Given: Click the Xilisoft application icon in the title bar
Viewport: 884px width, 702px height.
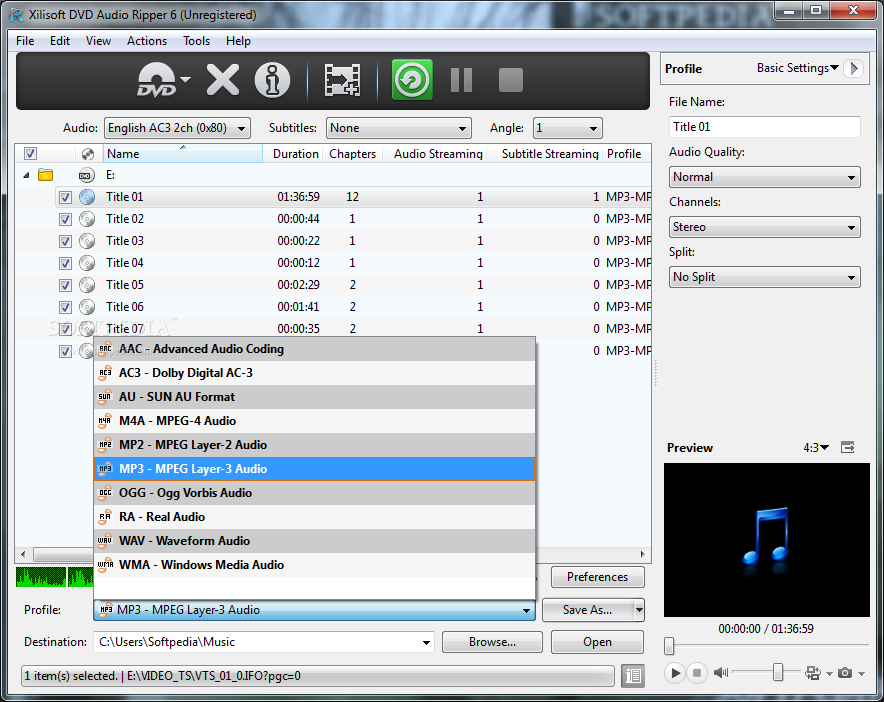Looking at the screenshot, I should 16,15.
